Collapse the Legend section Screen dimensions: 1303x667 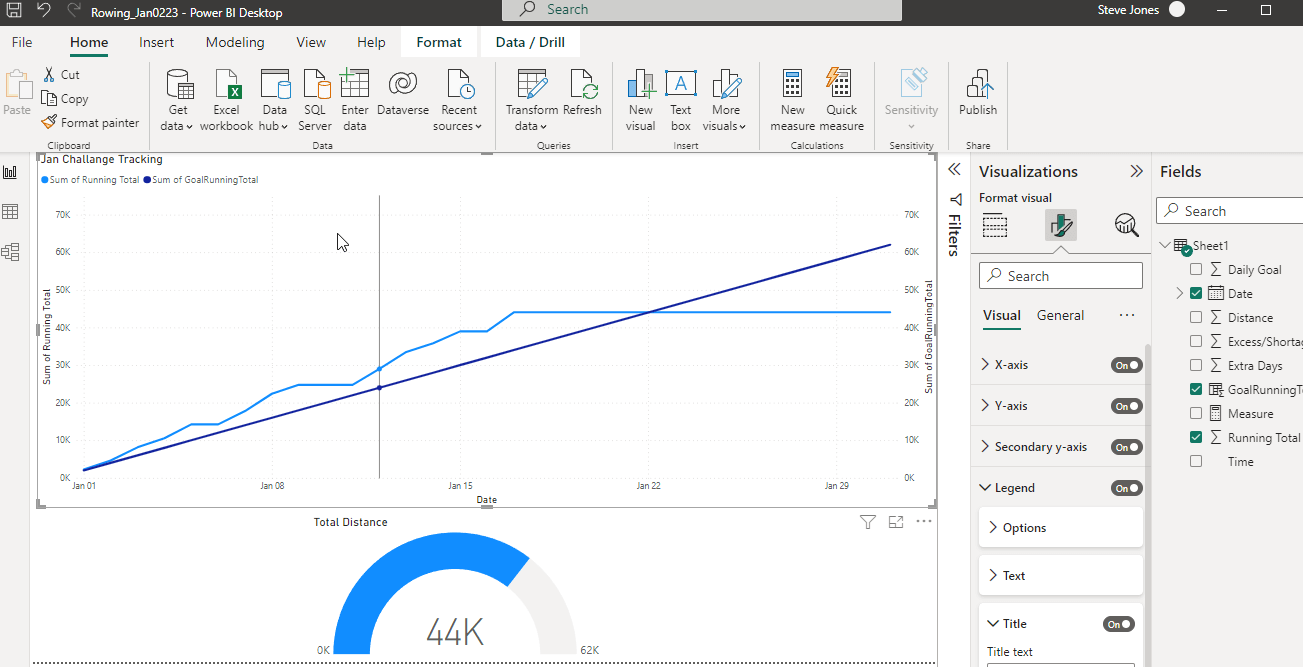click(x=986, y=488)
